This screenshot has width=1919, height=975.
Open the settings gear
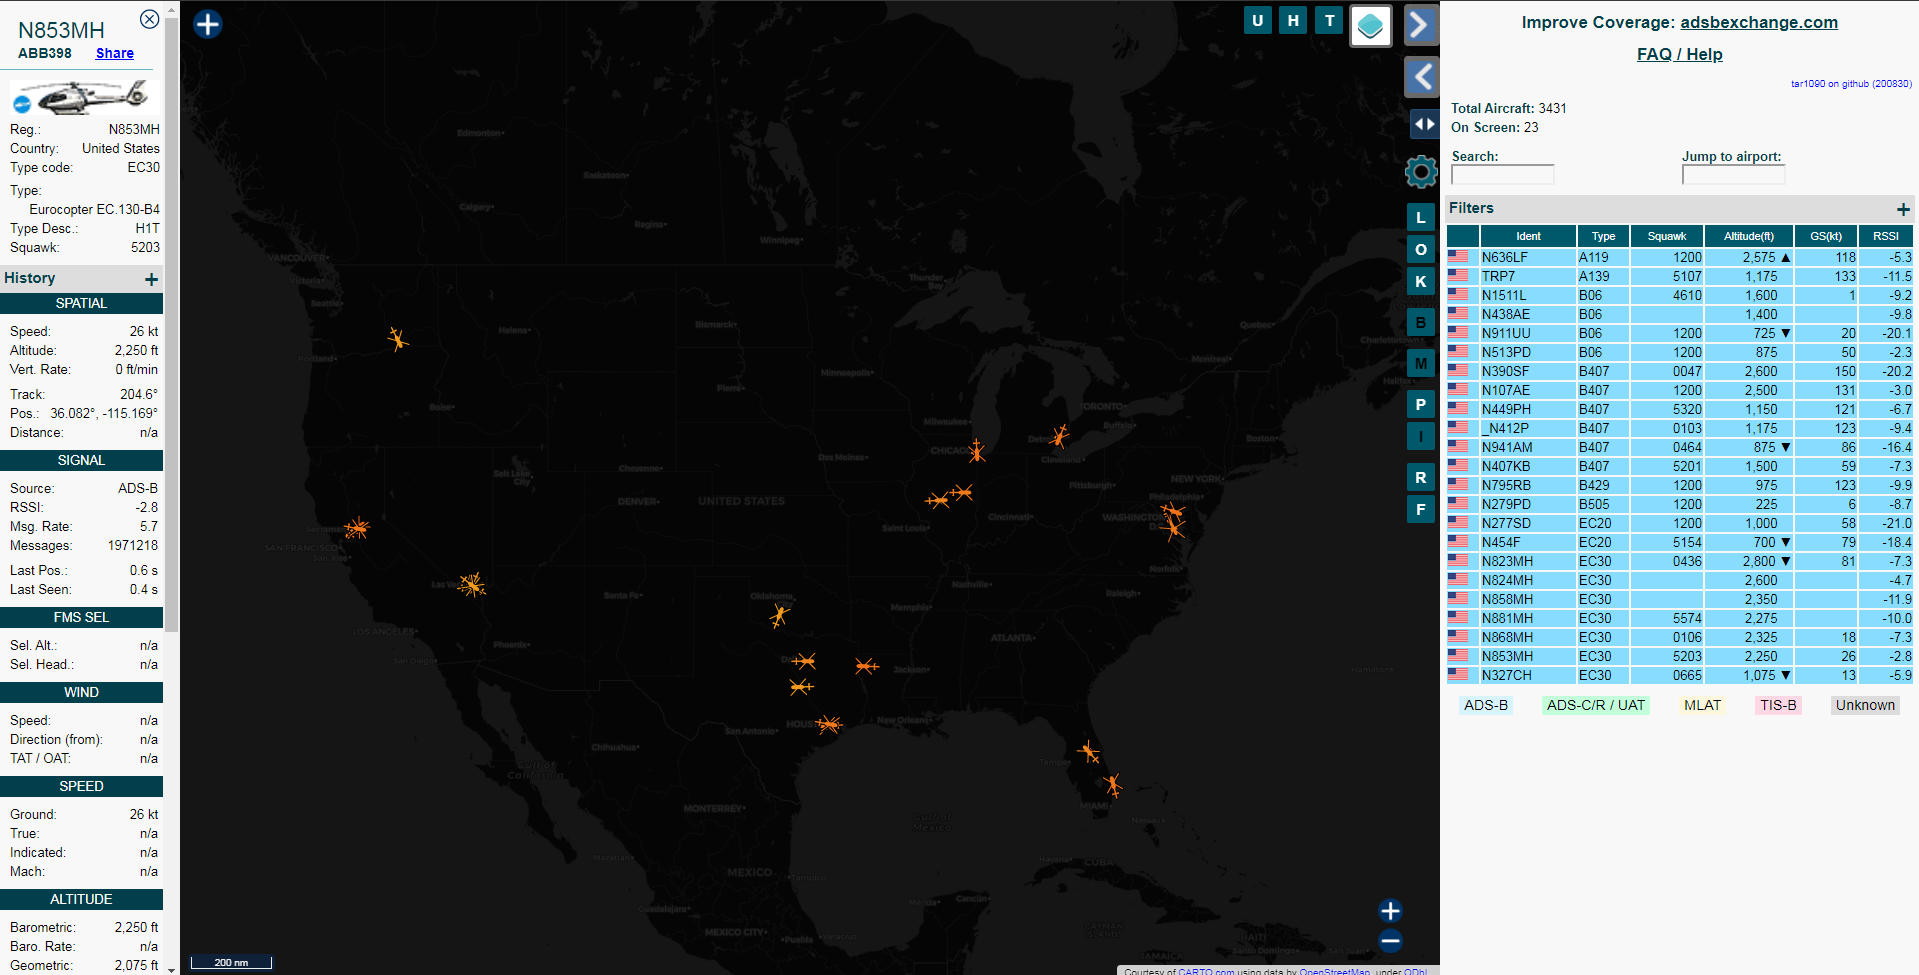(x=1421, y=172)
